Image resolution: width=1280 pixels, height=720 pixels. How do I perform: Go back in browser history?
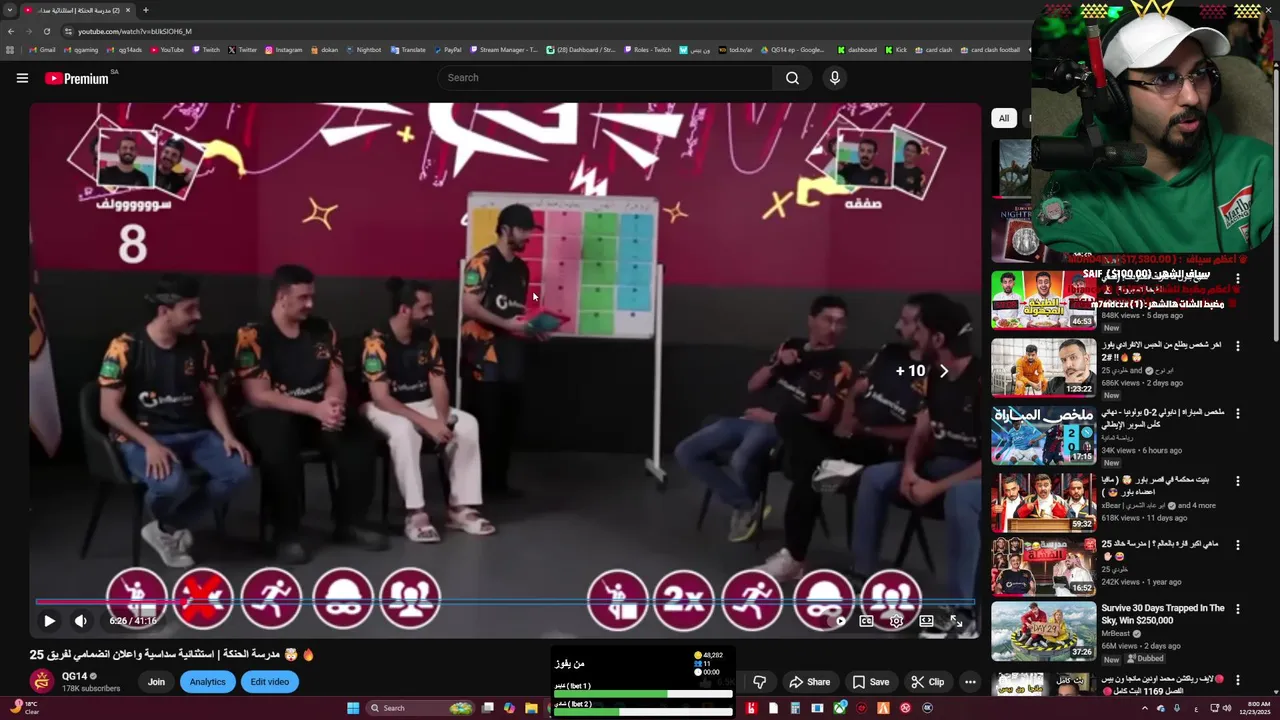click(11, 31)
